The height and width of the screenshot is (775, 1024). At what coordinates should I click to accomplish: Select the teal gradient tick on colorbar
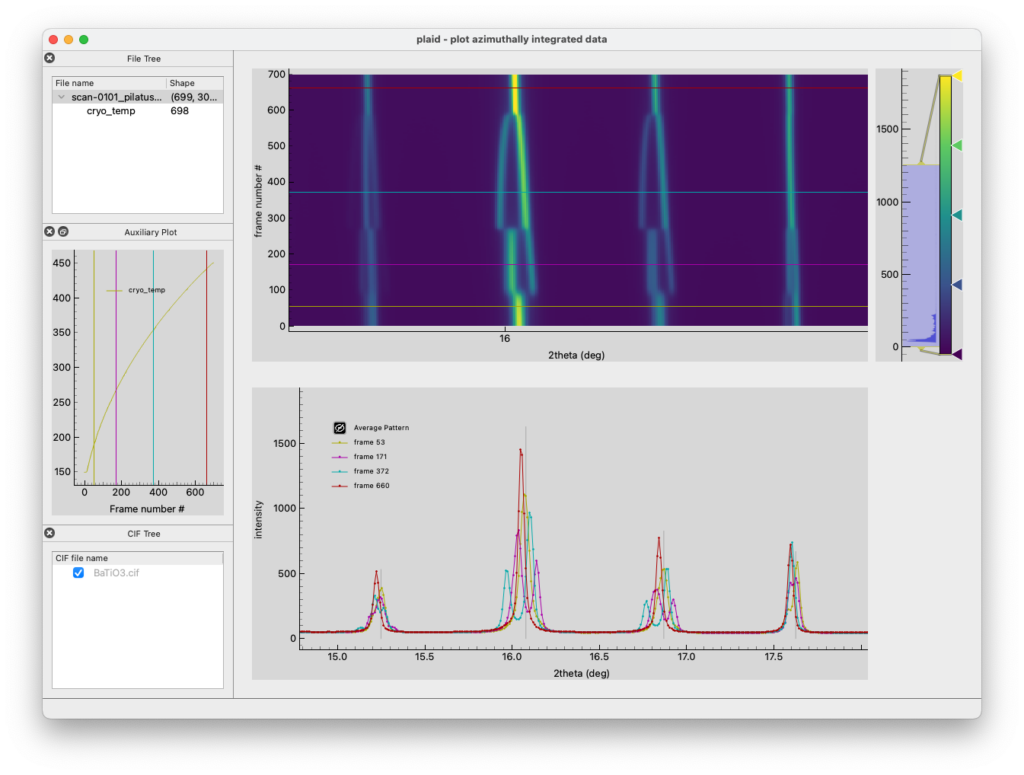957,215
